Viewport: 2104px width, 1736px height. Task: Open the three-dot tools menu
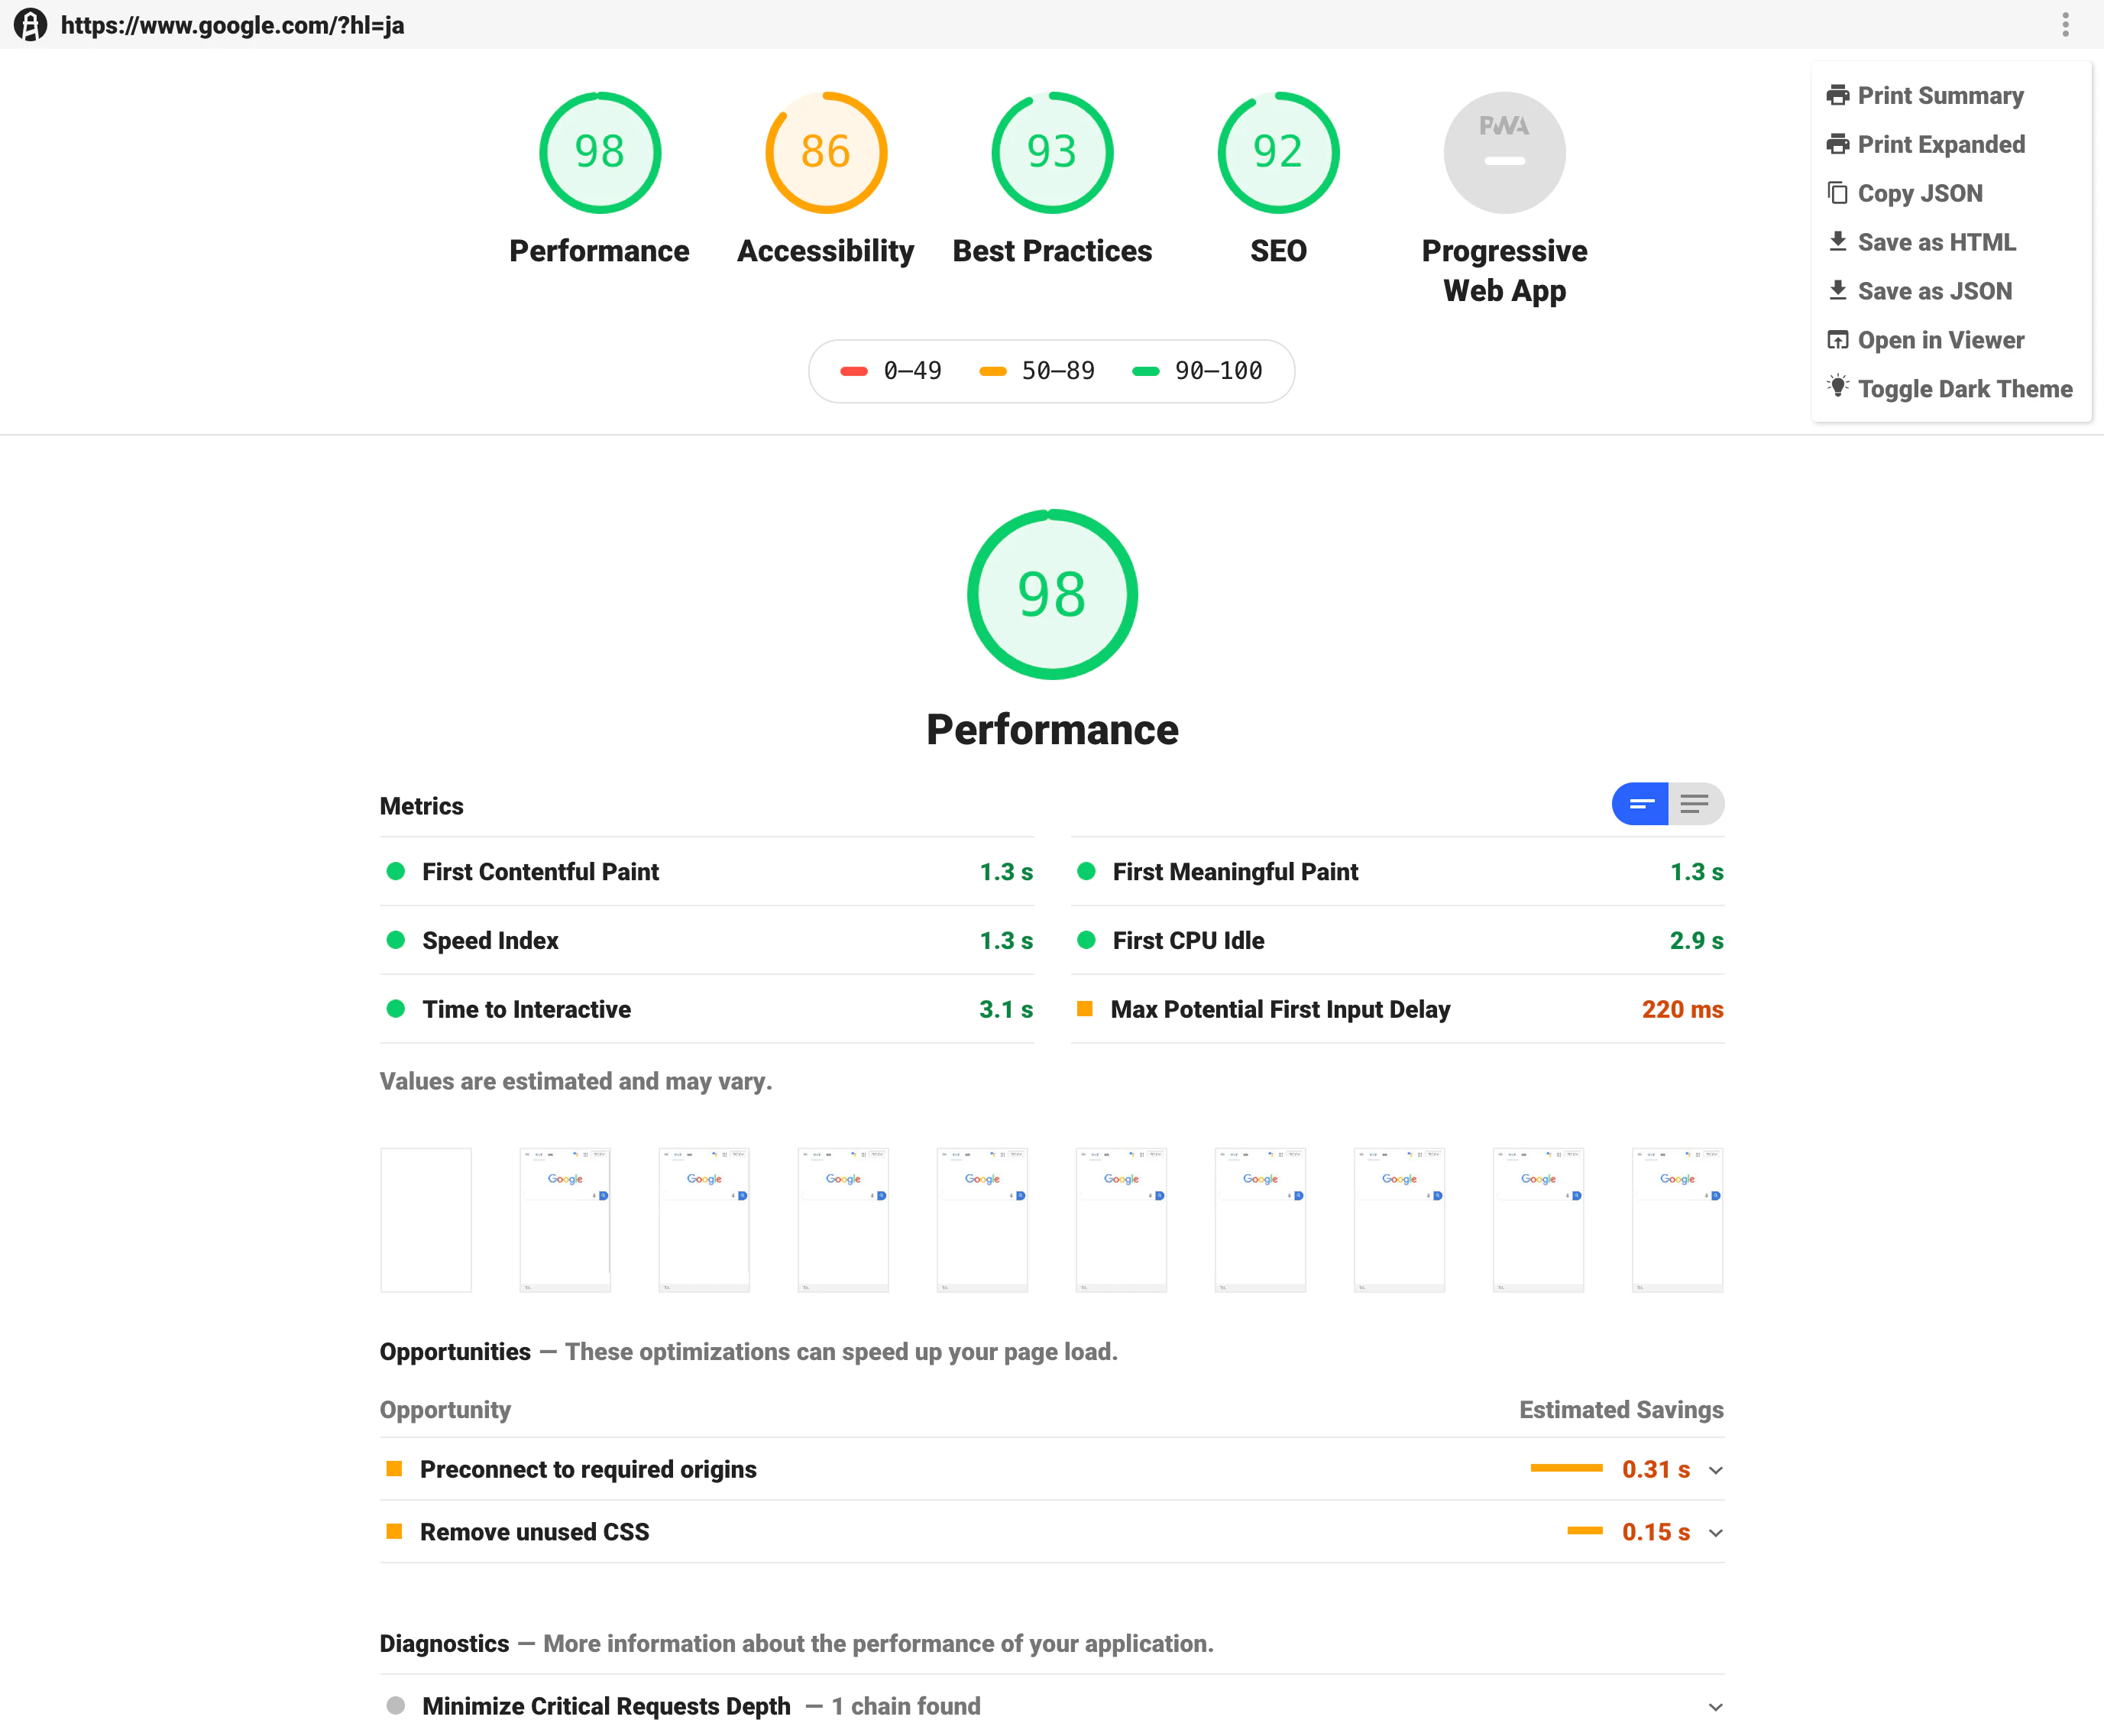2065,25
